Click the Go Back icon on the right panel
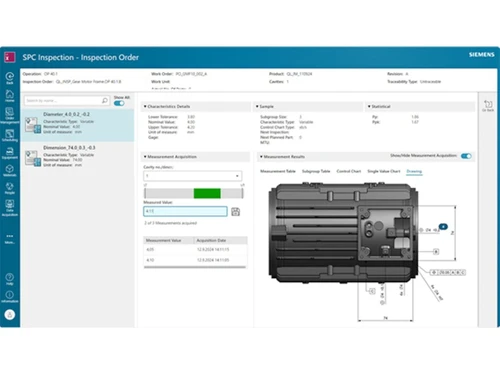This screenshot has width=500, height=375. click(x=488, y=105)
